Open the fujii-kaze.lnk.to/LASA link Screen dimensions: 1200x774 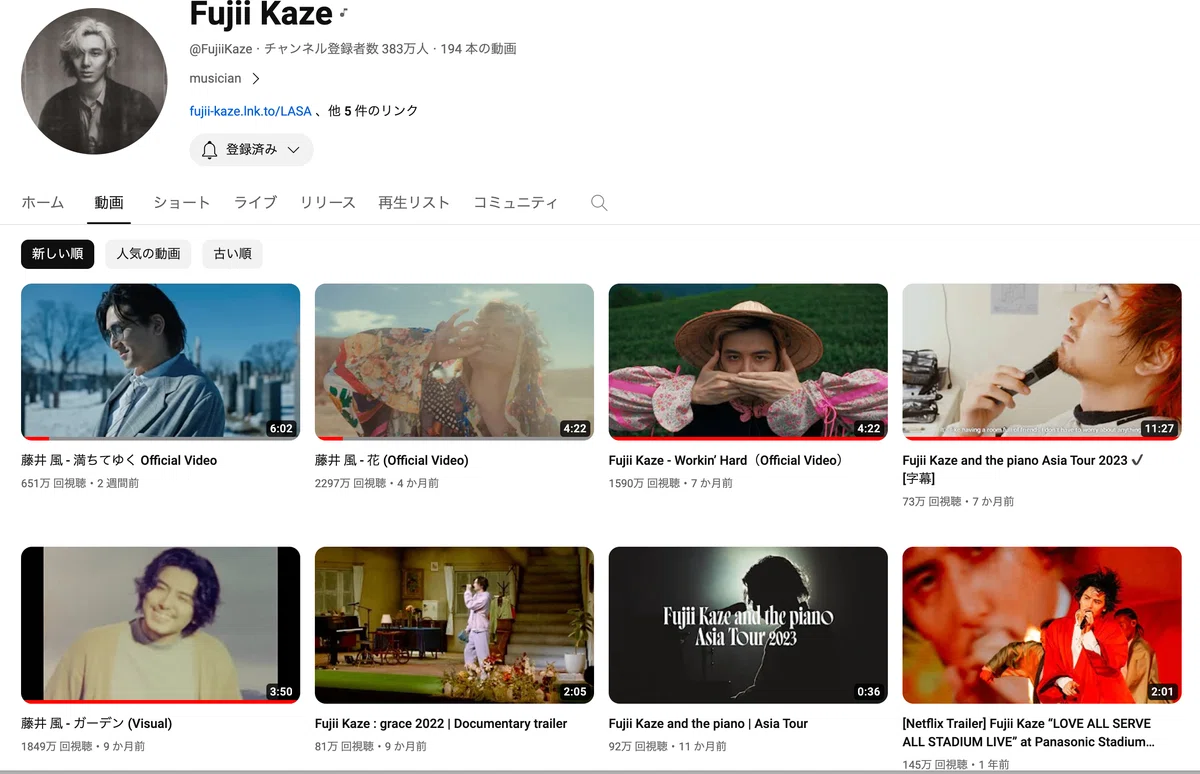click(x=250, y=111)
